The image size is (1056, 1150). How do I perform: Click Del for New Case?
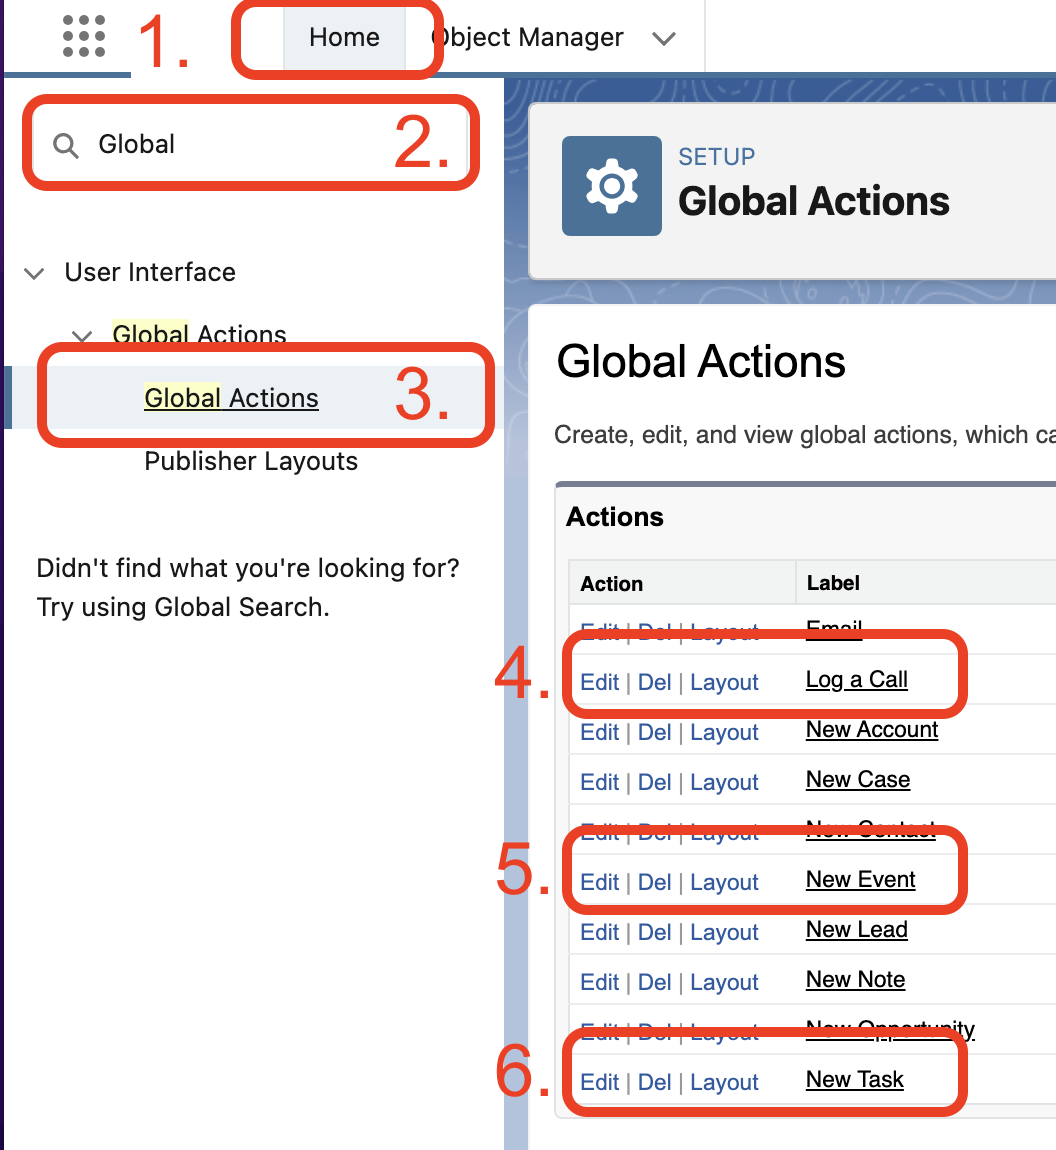point(654,782)
